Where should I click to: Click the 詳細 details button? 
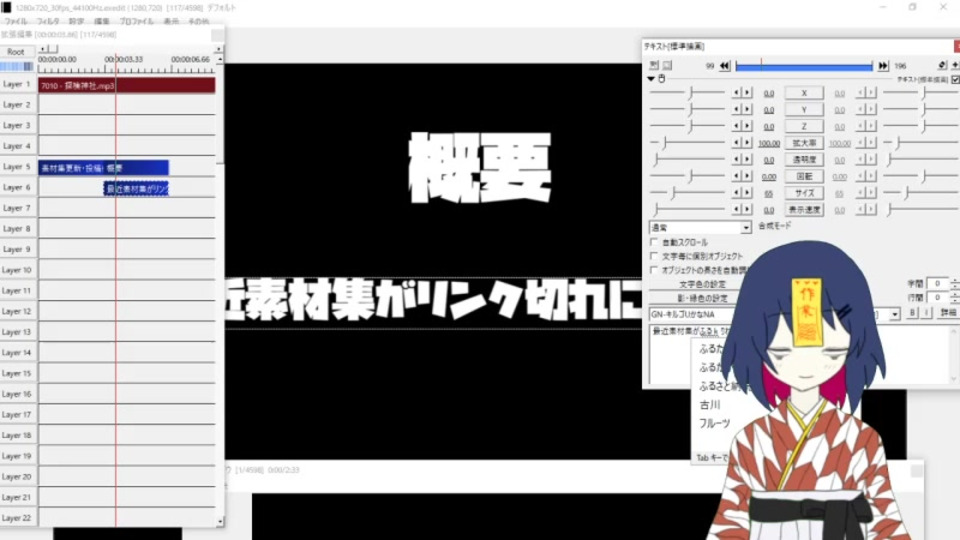coord(948,313)
